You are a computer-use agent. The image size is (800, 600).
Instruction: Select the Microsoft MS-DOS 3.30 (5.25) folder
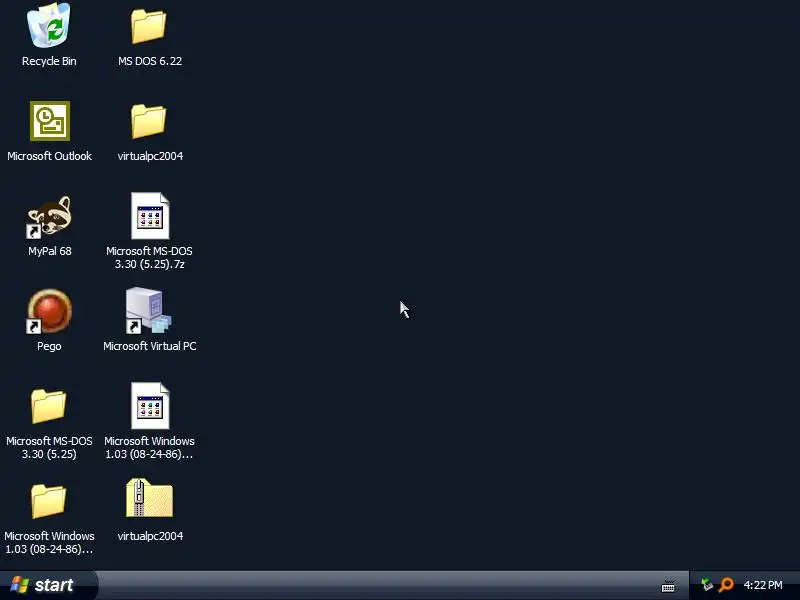tap(48, 406)
